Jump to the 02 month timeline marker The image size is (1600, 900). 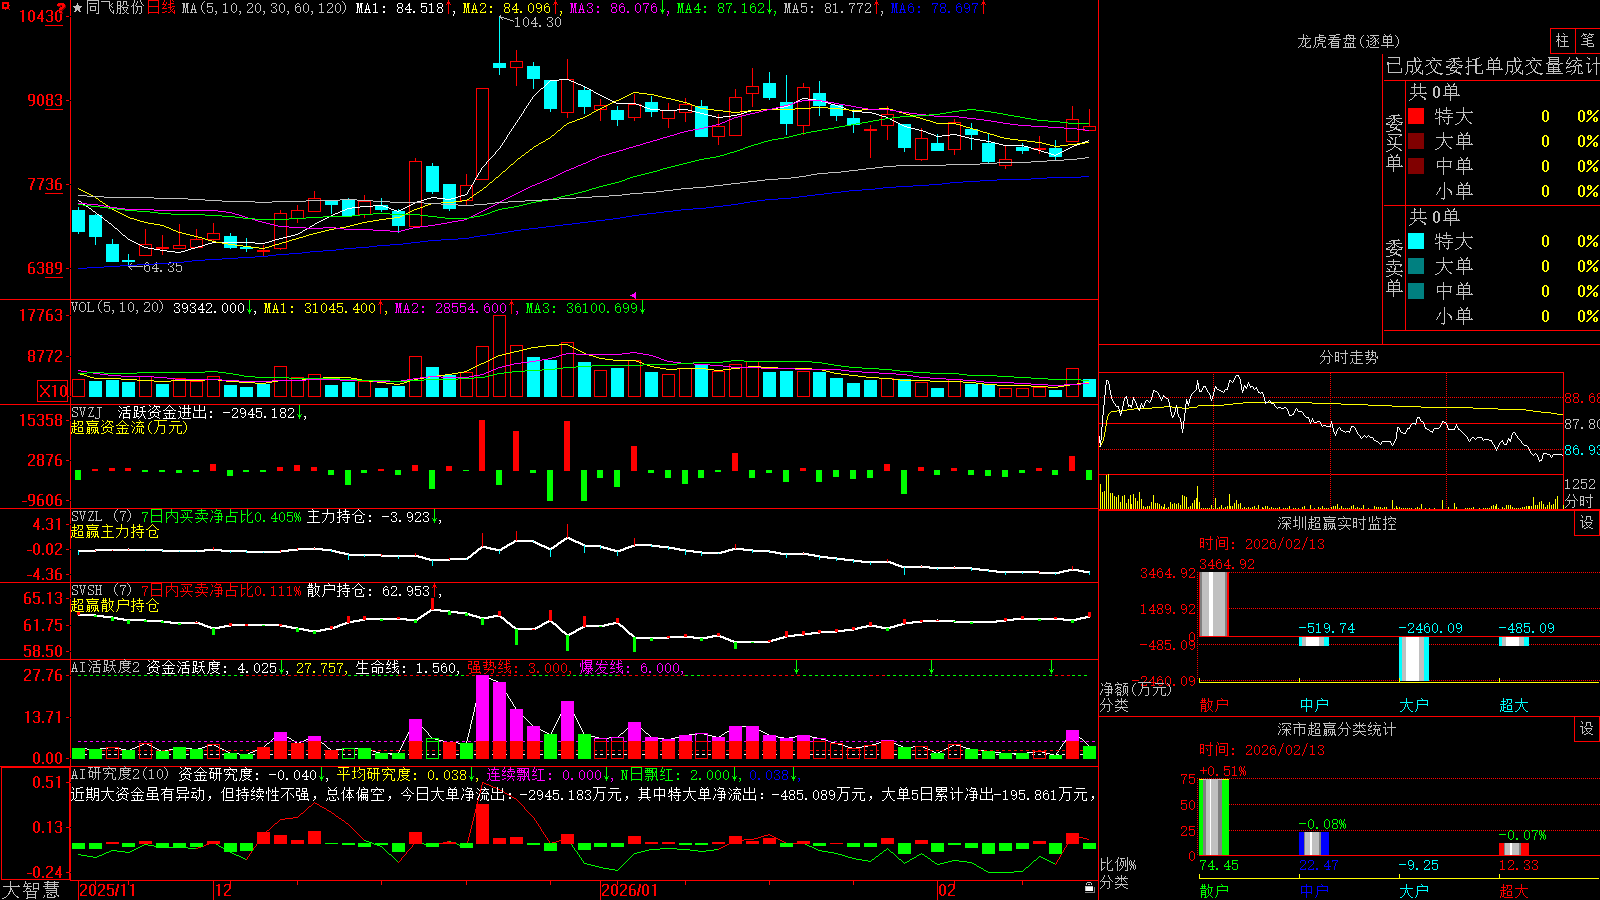click(x=947, y=890)
